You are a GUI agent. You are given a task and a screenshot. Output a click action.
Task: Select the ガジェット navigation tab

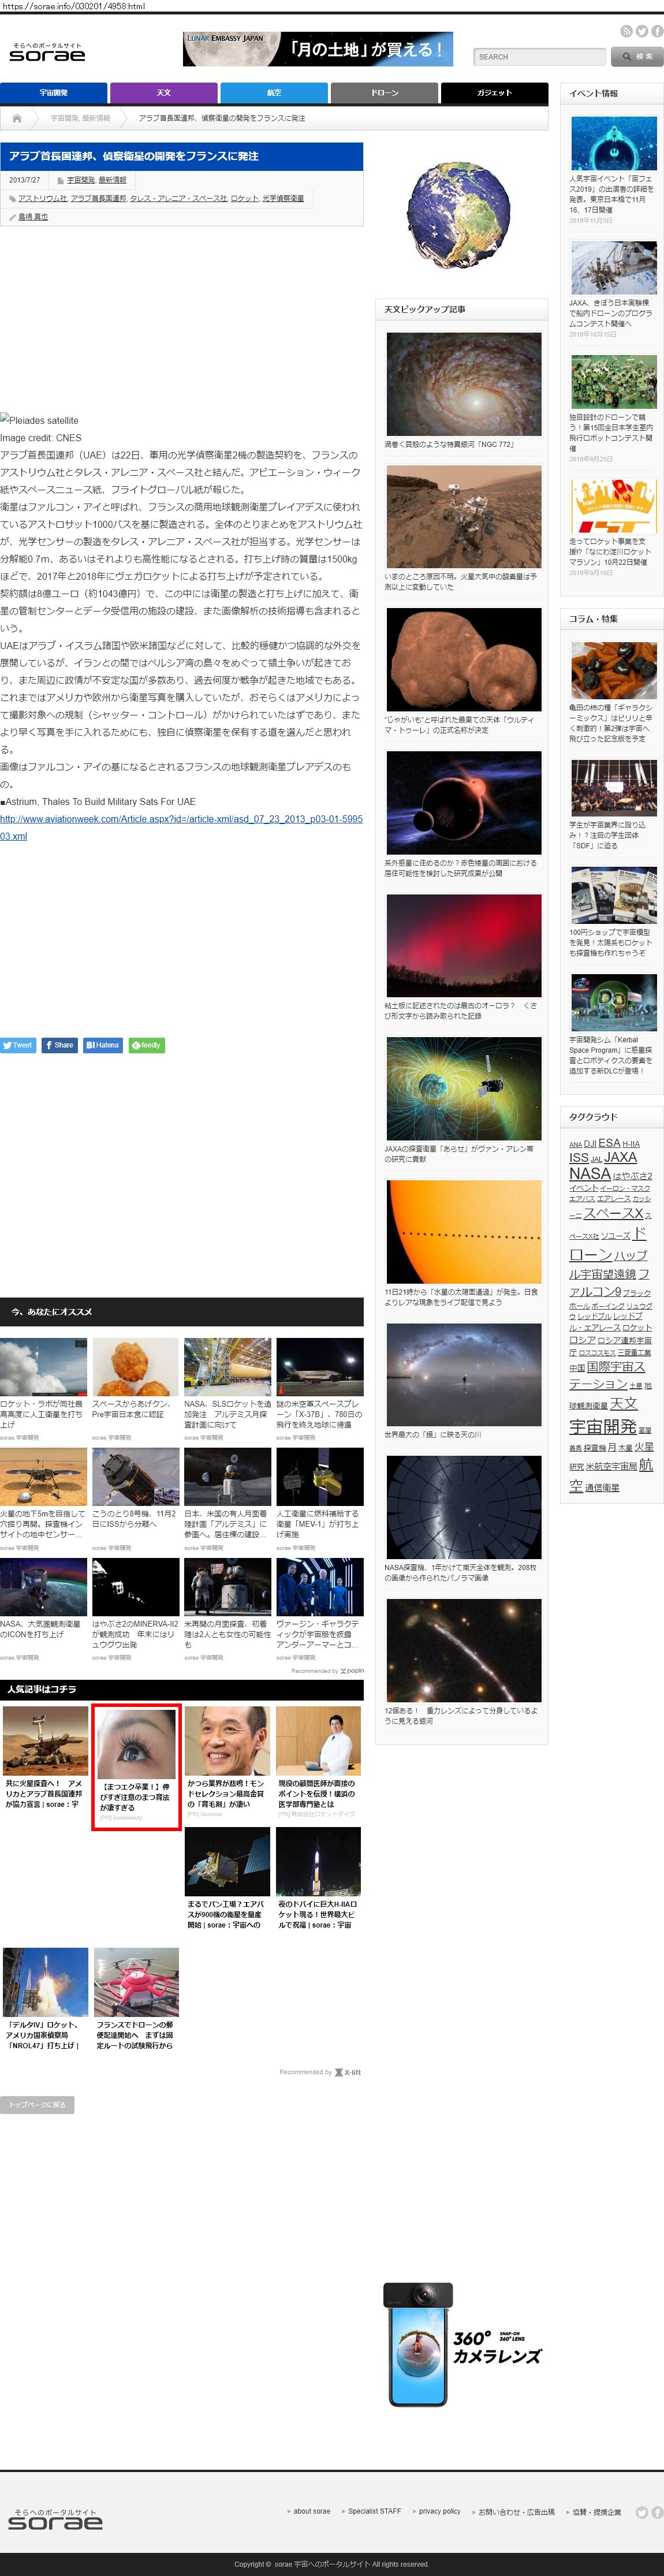click(494, 93)
